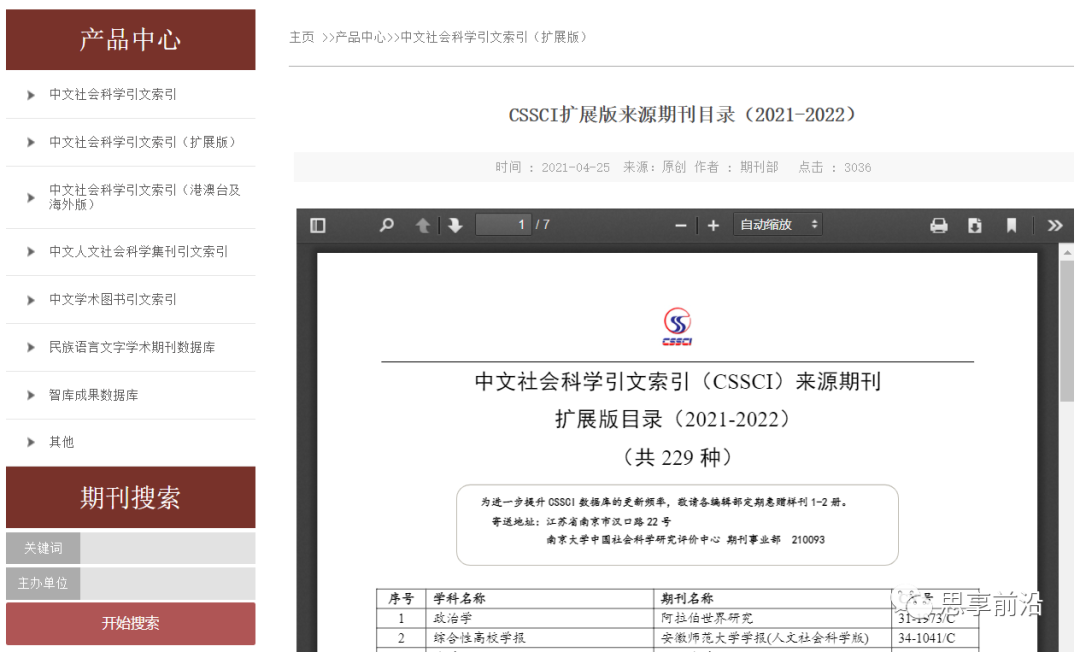
Task: Click the 开始搜索 button
Action: coord(131,623)
